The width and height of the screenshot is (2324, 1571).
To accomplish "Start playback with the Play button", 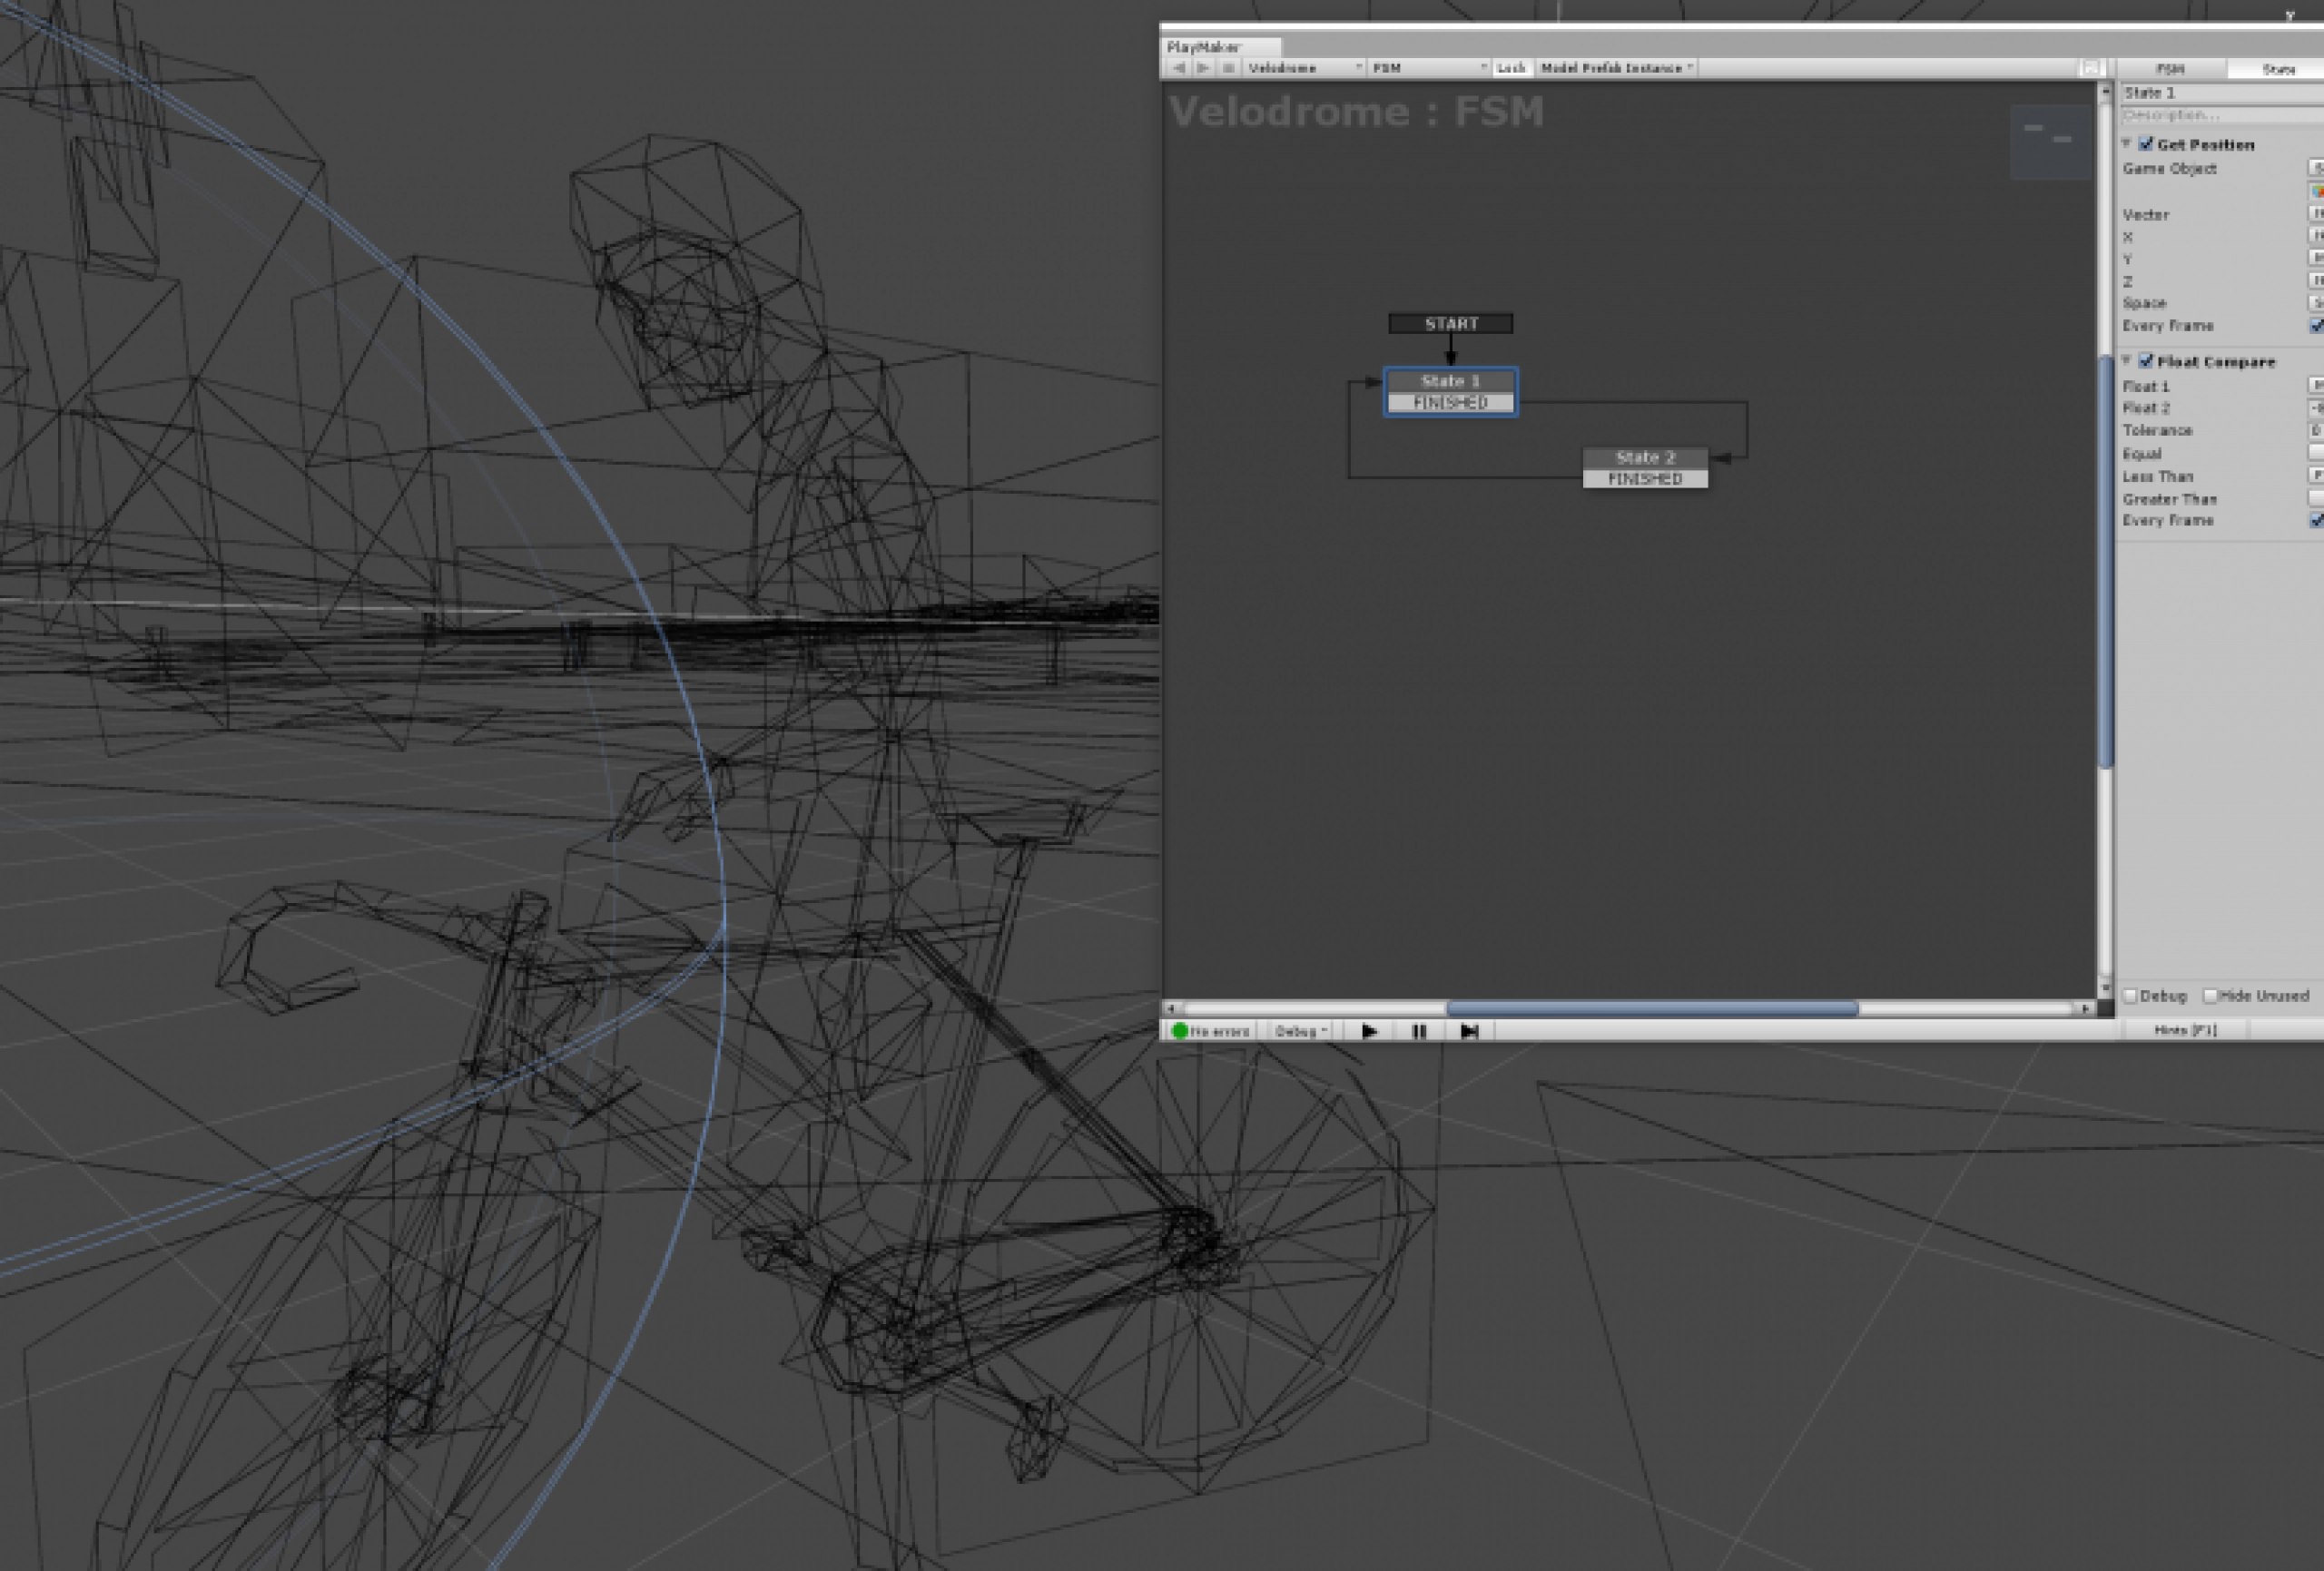I will pyautogui.click(x=1370, y=1031).
